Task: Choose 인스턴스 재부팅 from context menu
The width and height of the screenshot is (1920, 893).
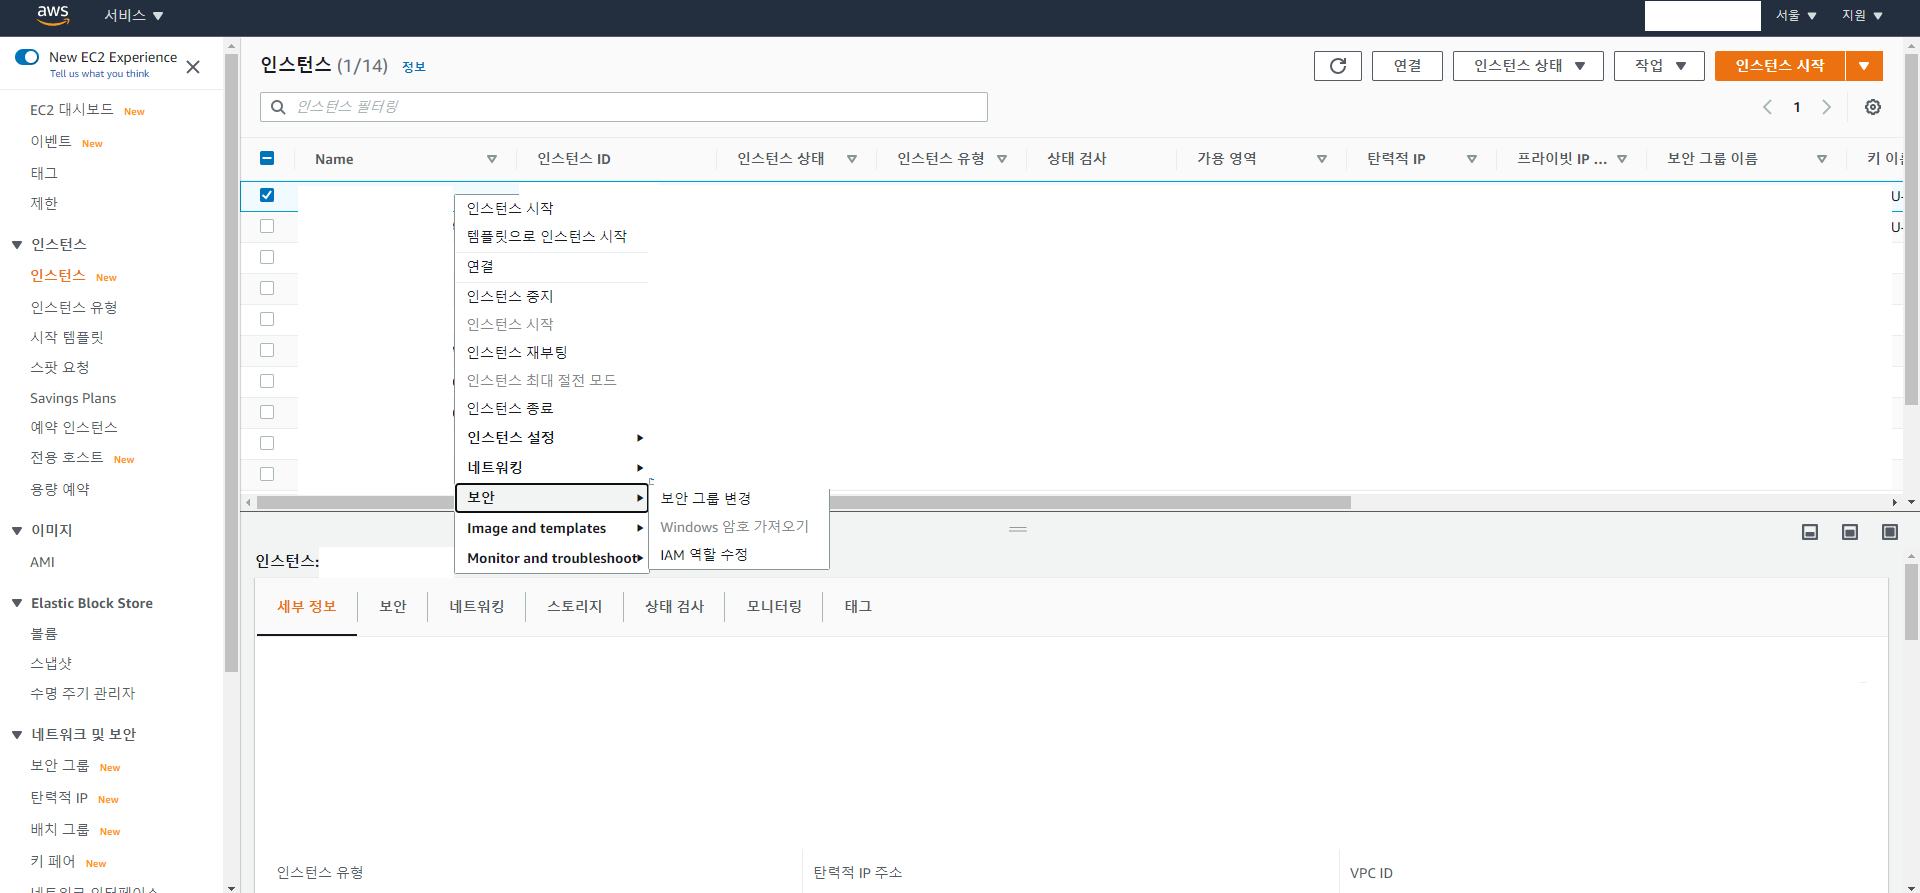Action: (x=517, y=353)
